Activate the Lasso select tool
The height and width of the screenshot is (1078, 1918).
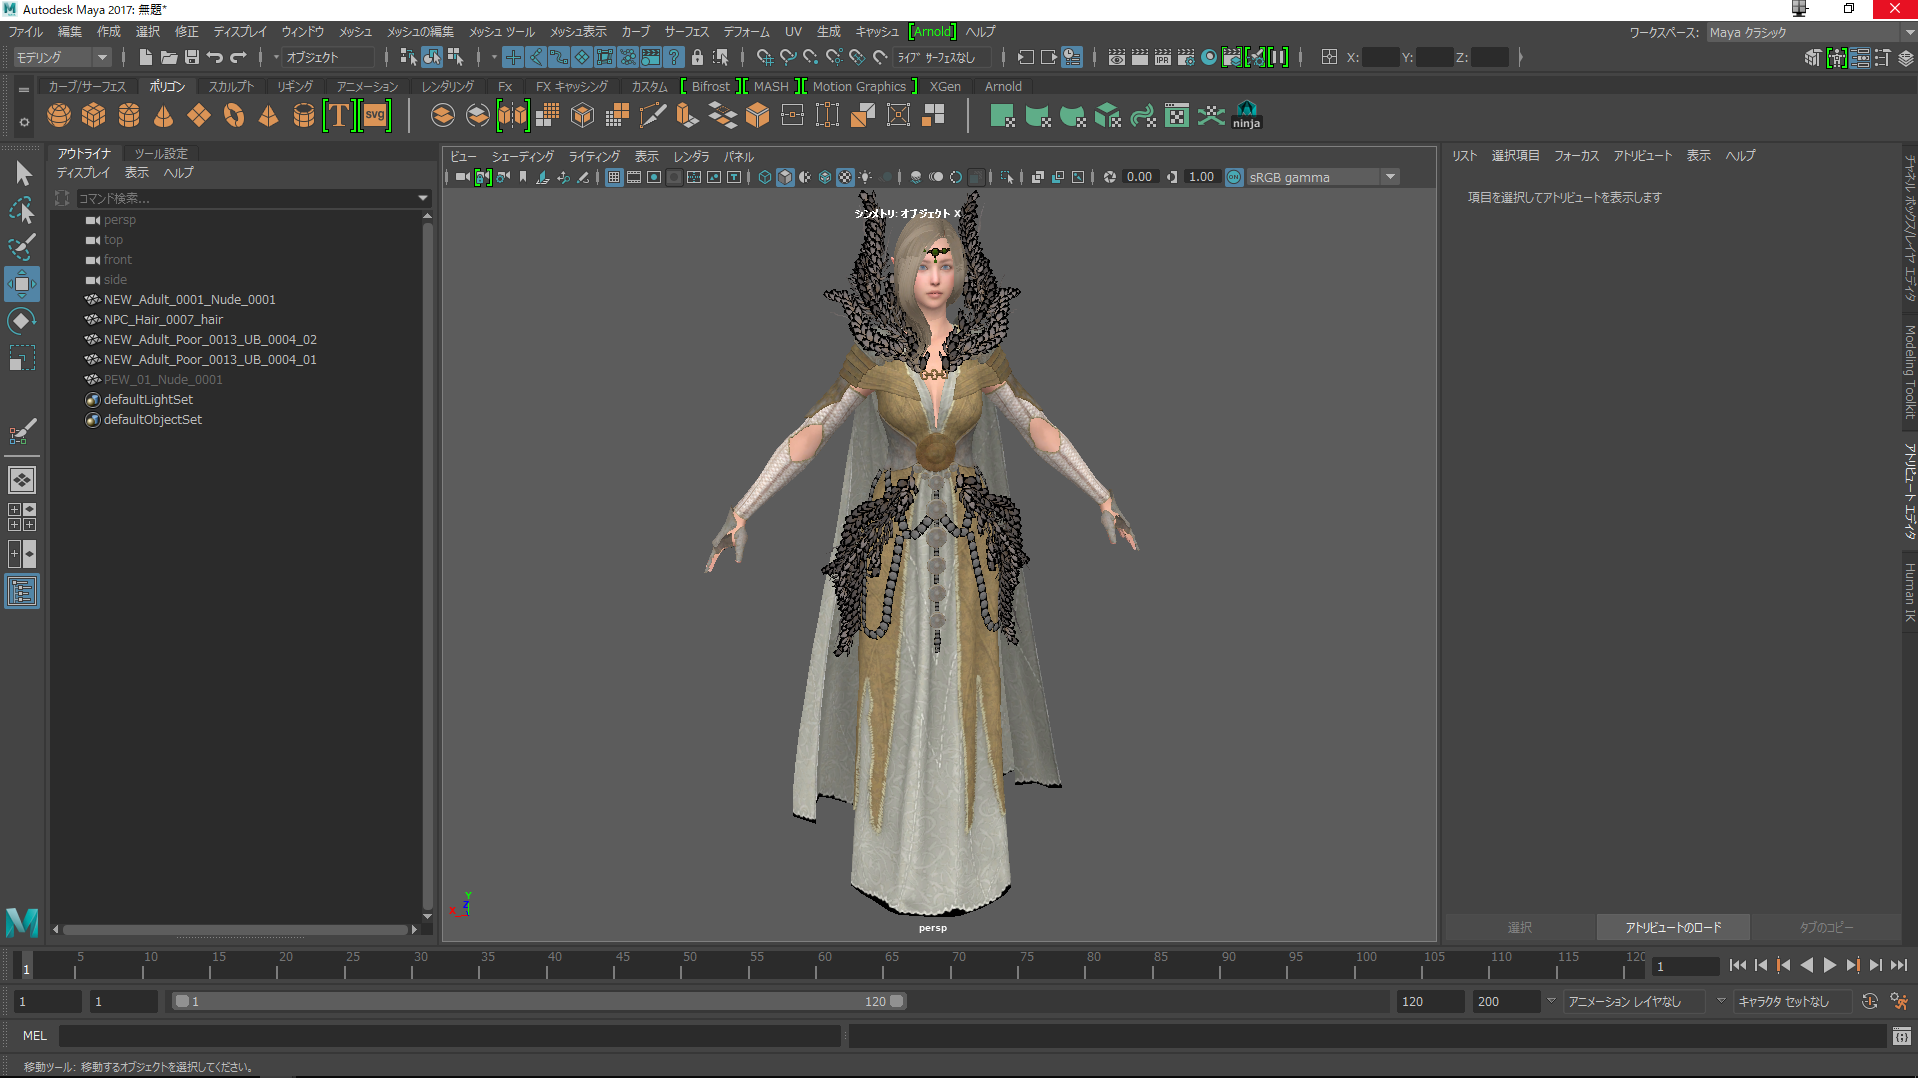tap(21, 210)
